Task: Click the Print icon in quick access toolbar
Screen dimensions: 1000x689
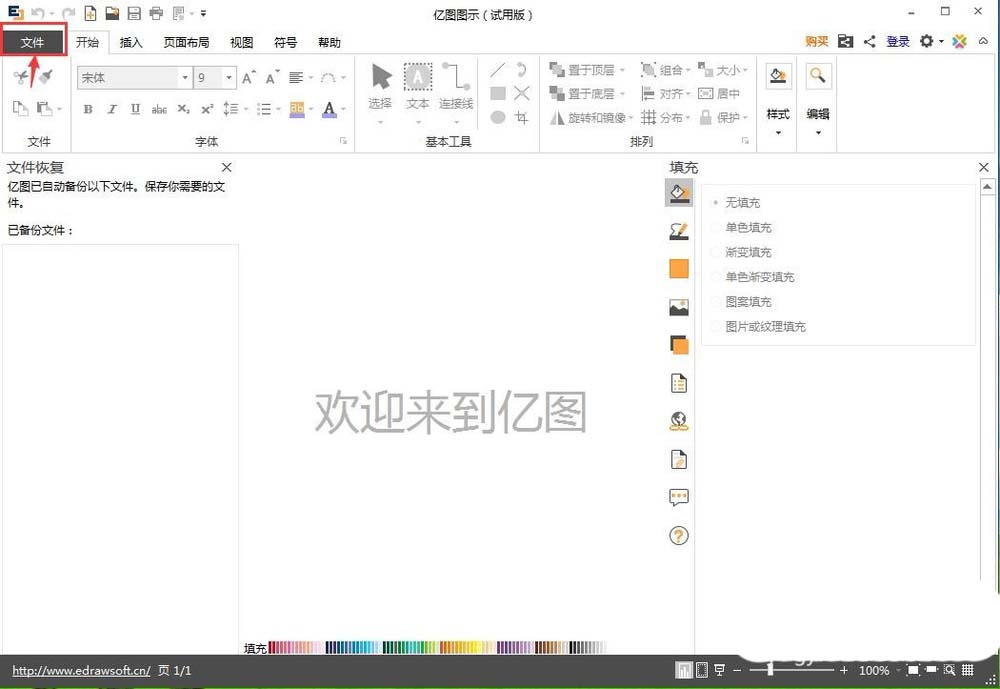Action: click(x=155, y=13)
